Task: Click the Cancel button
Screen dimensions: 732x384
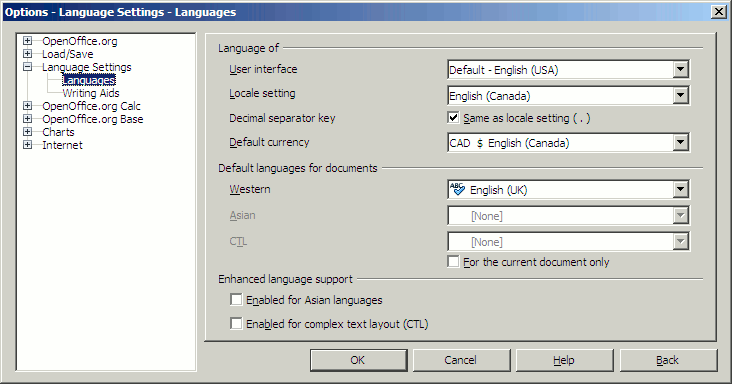Action: [x=461, y=360]
